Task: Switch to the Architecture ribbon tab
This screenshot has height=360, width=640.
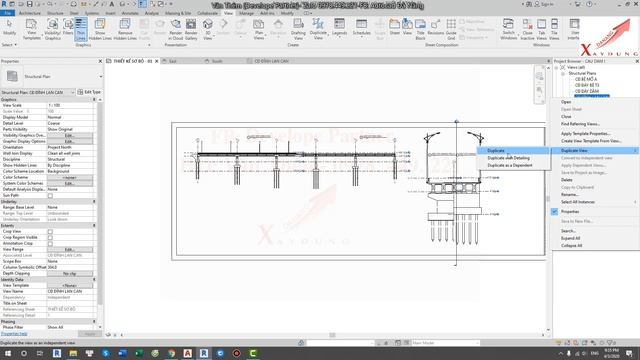Action: (30, 13)
